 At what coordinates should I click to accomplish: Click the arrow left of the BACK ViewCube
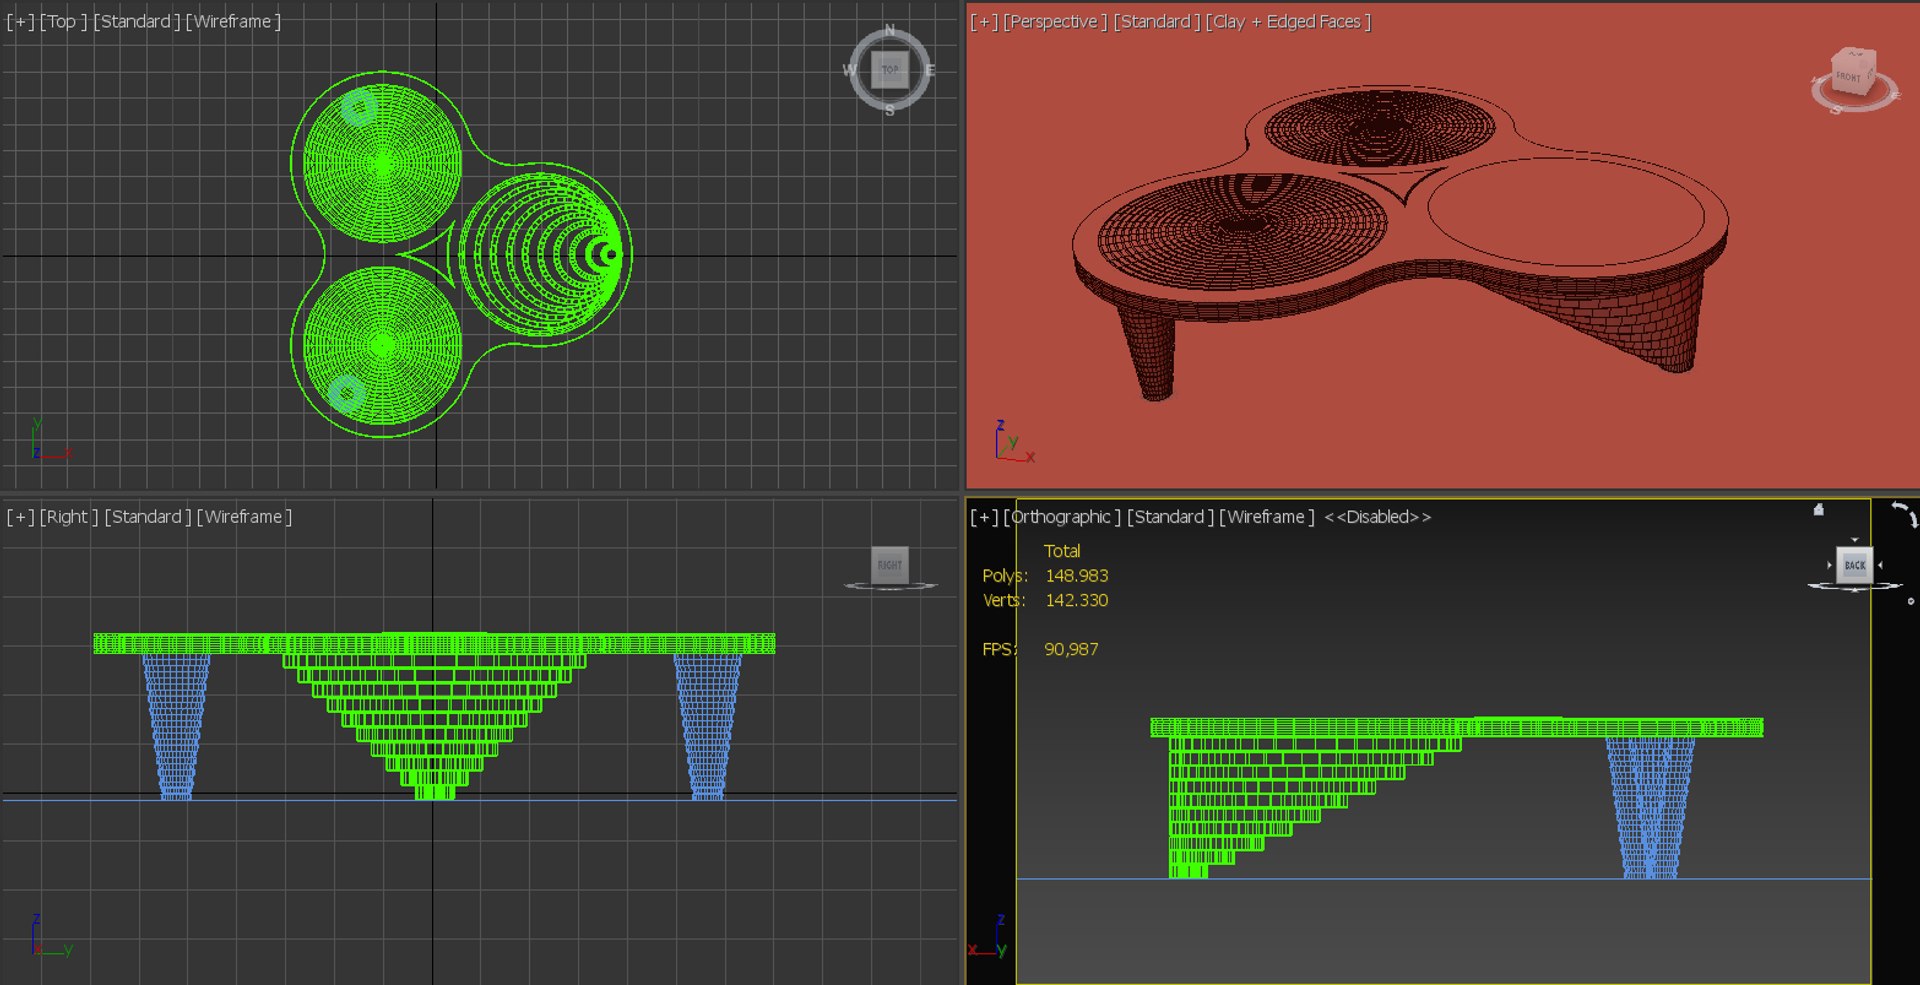click(1829, 565)
